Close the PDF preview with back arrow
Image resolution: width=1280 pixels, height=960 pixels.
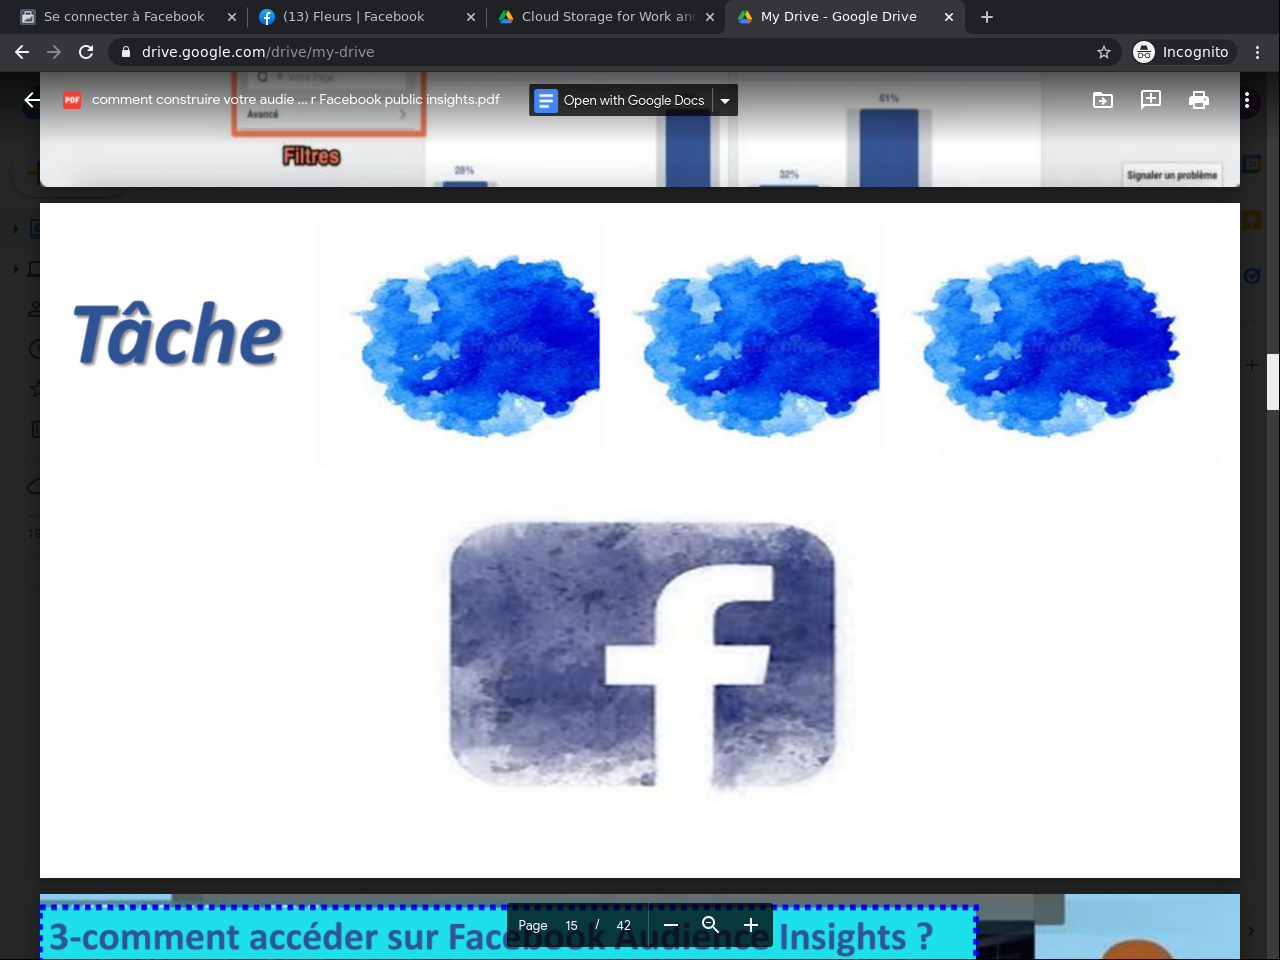pos(32,100)
